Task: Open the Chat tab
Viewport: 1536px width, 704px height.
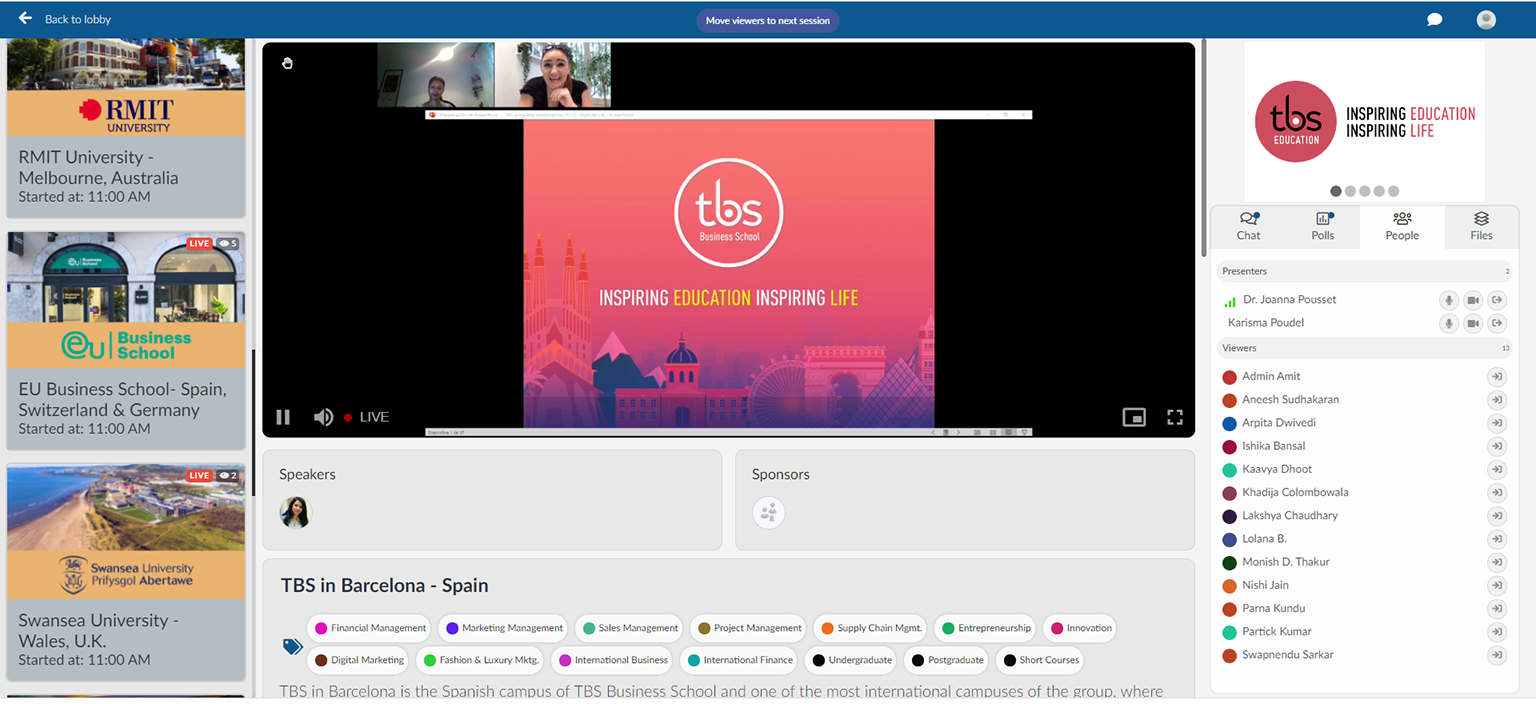Action: (1249, 227)
